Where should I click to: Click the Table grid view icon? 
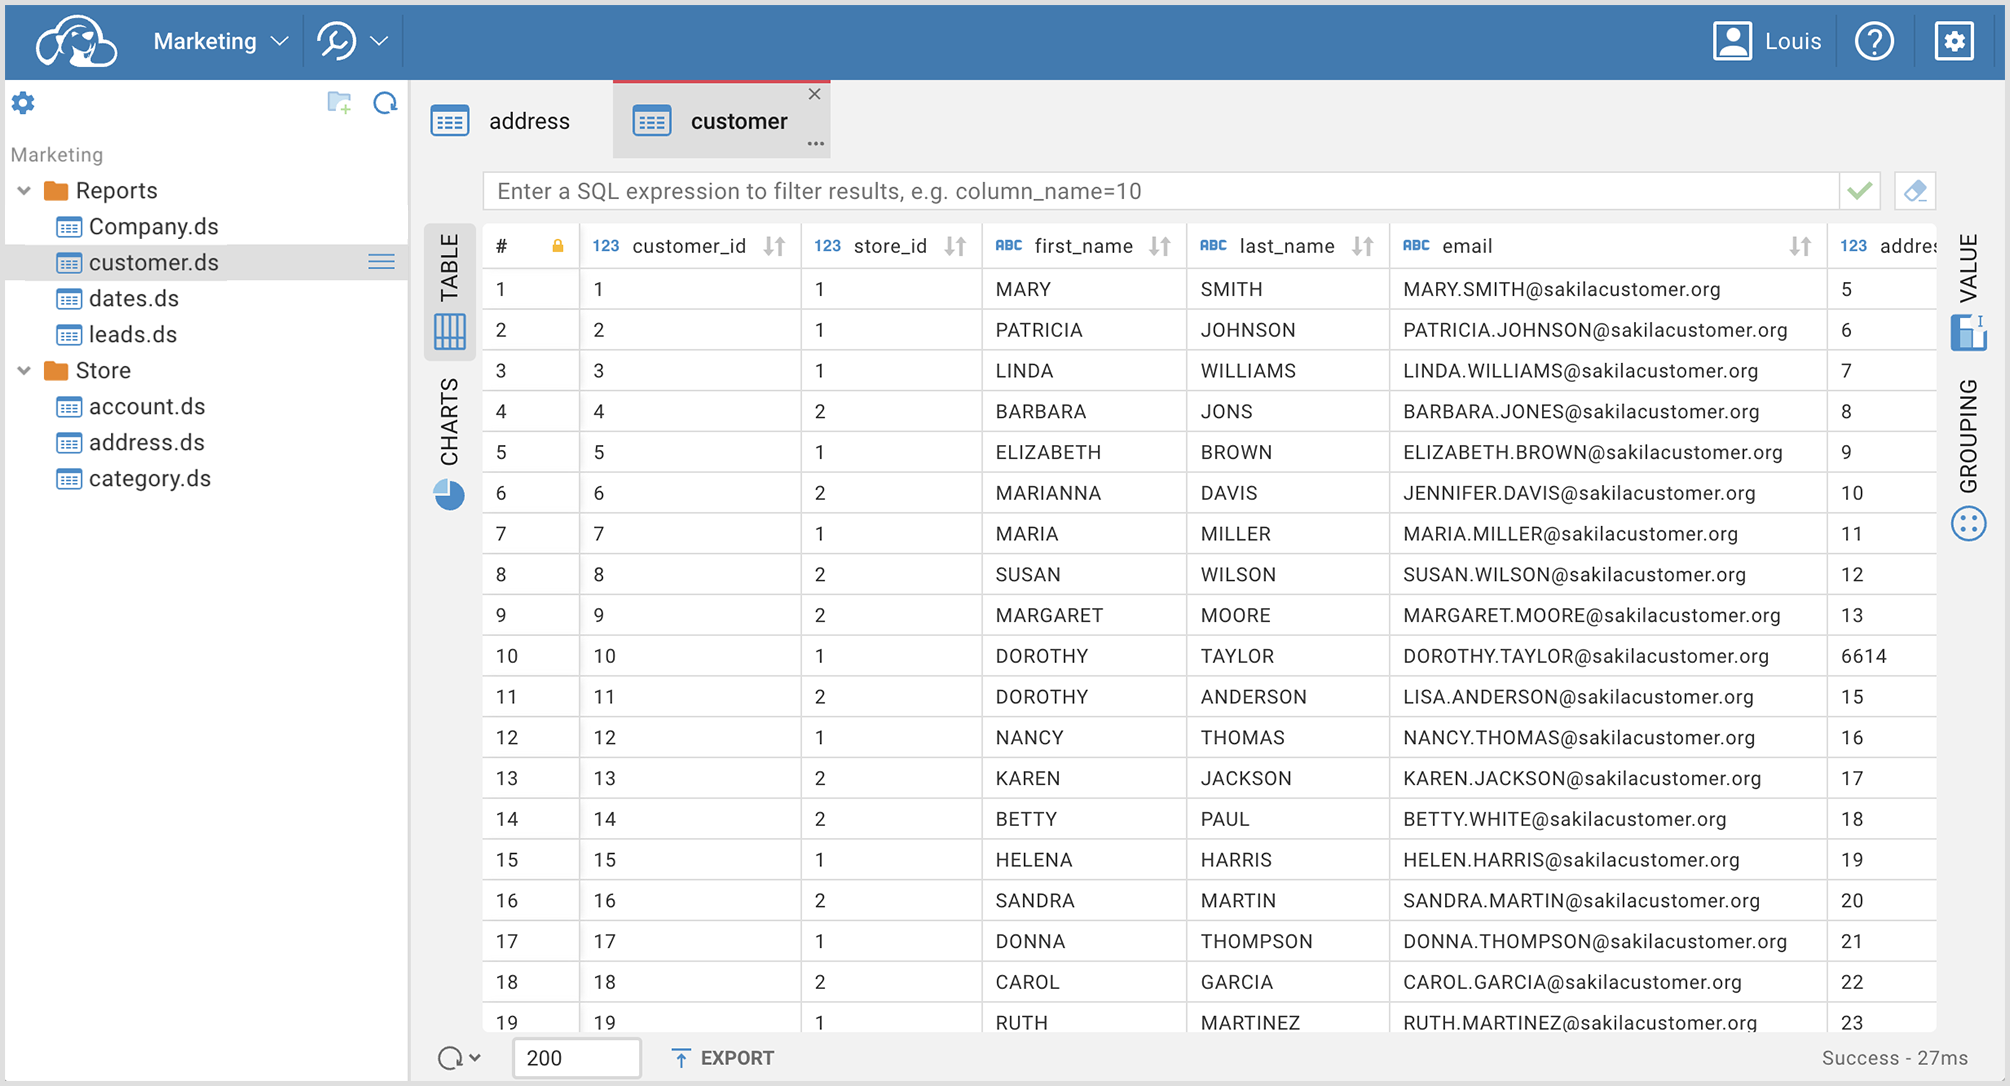(x=449, y=332)
